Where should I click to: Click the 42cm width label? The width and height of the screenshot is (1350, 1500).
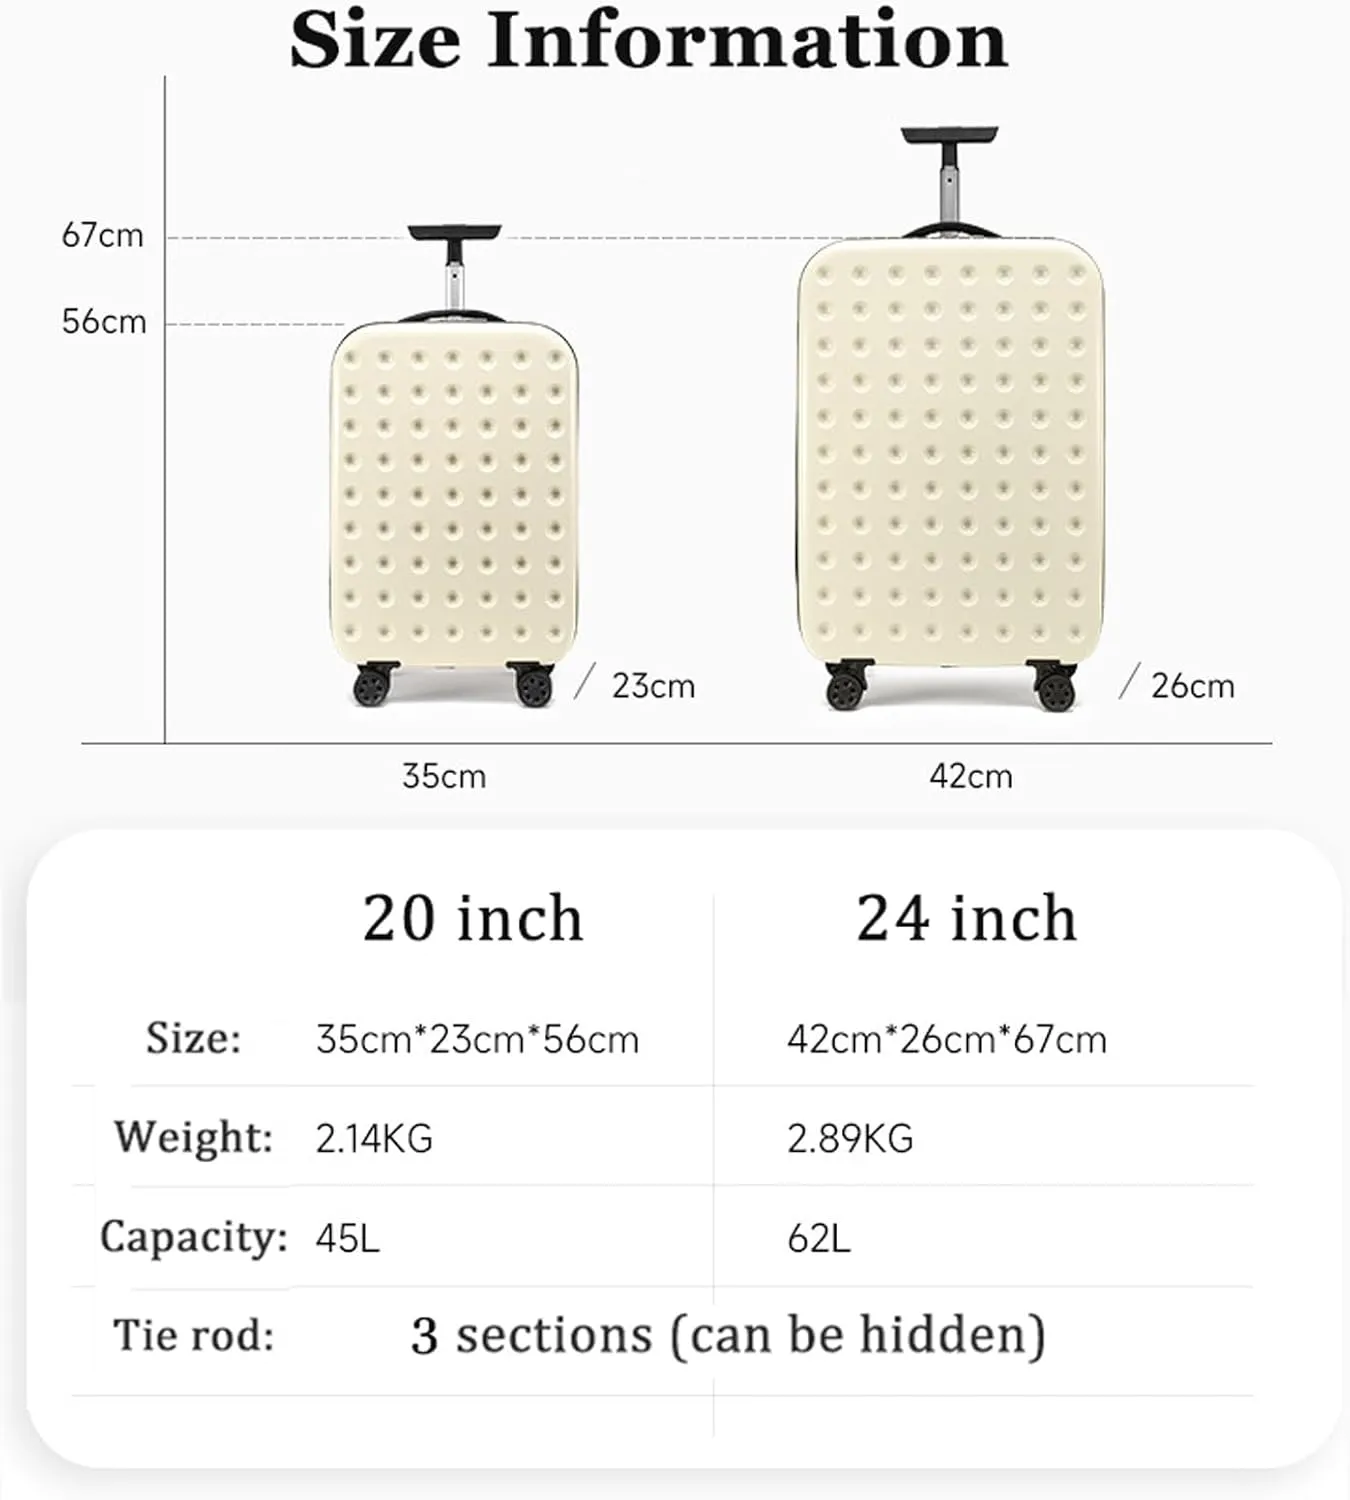[x=971, y=776]
